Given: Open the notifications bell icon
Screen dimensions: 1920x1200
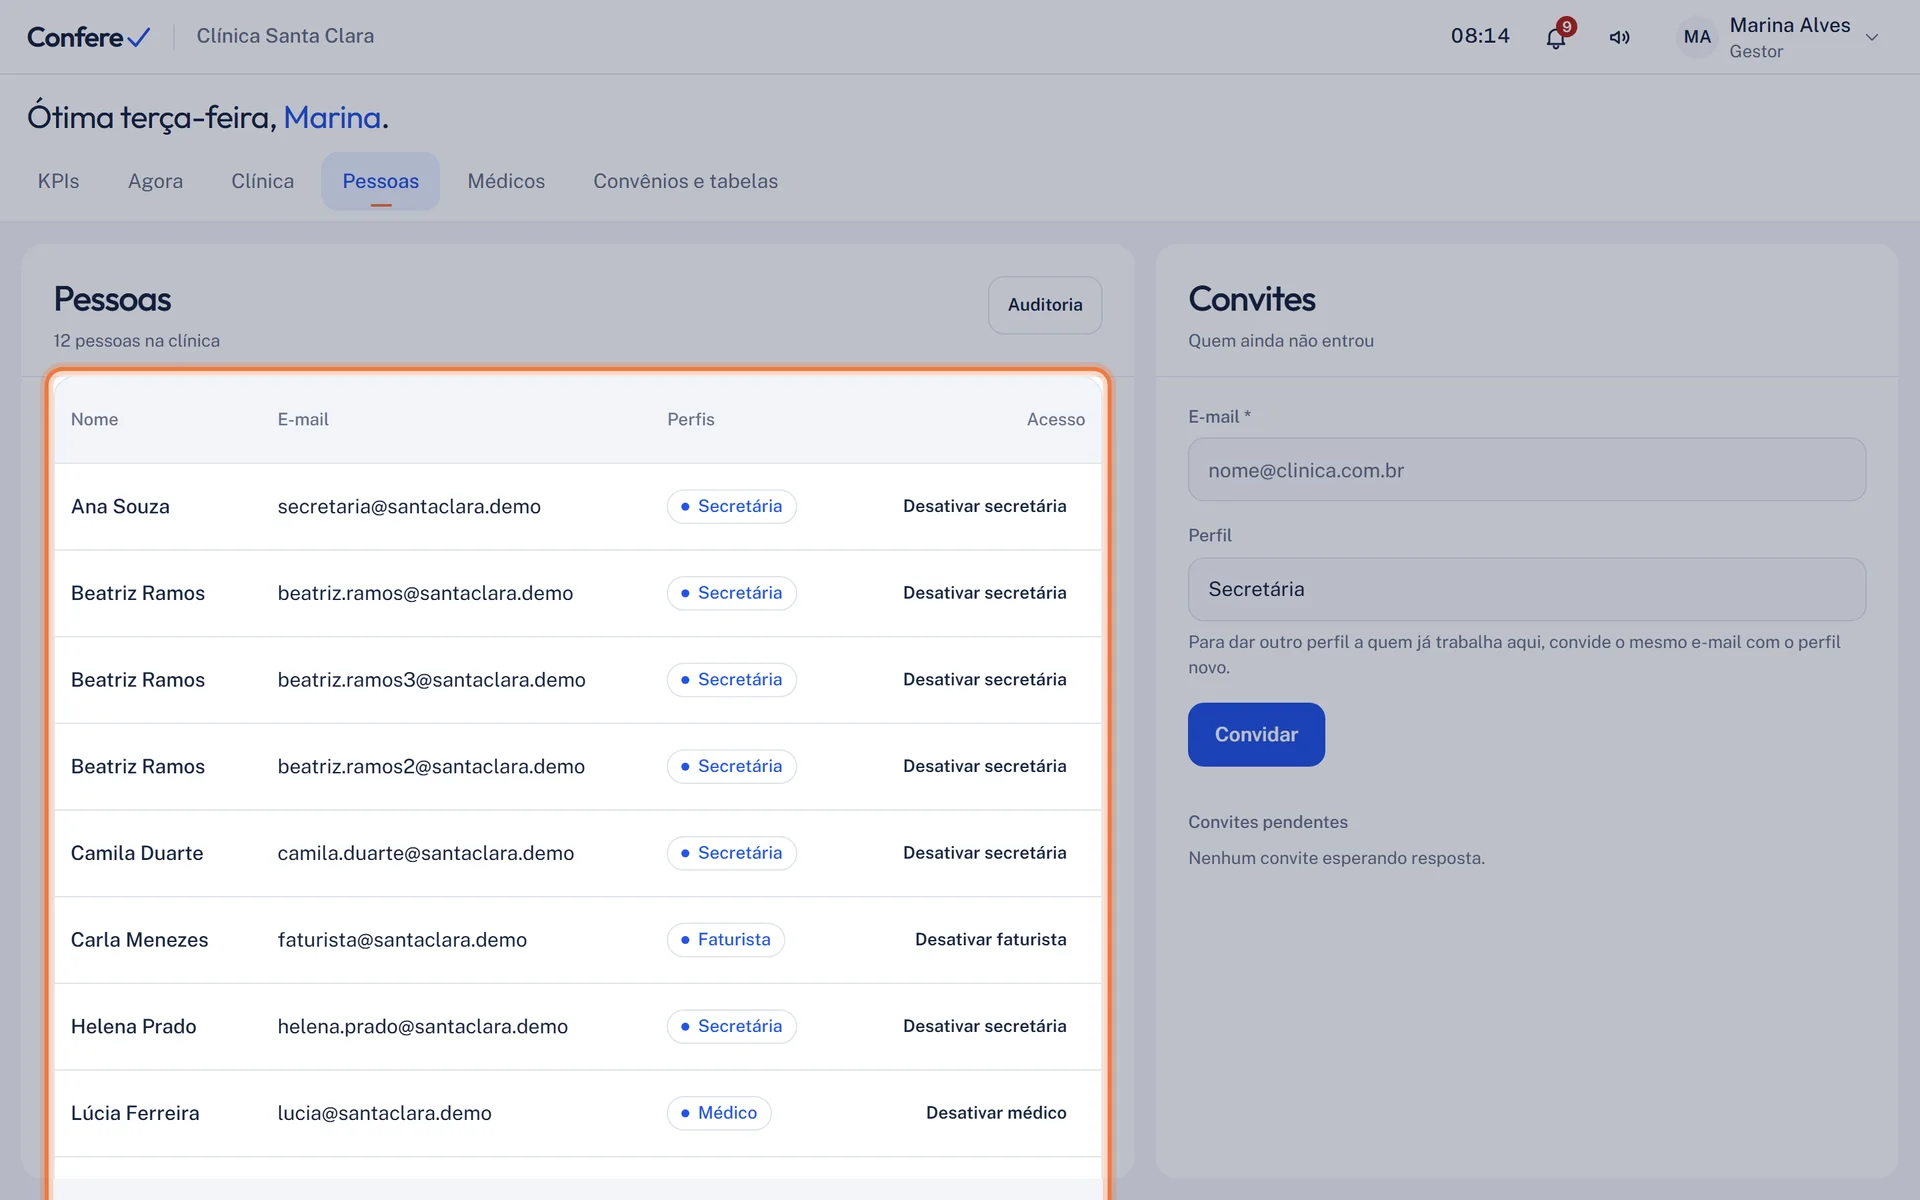Looking at the screenshot, I should (1556, 38).
